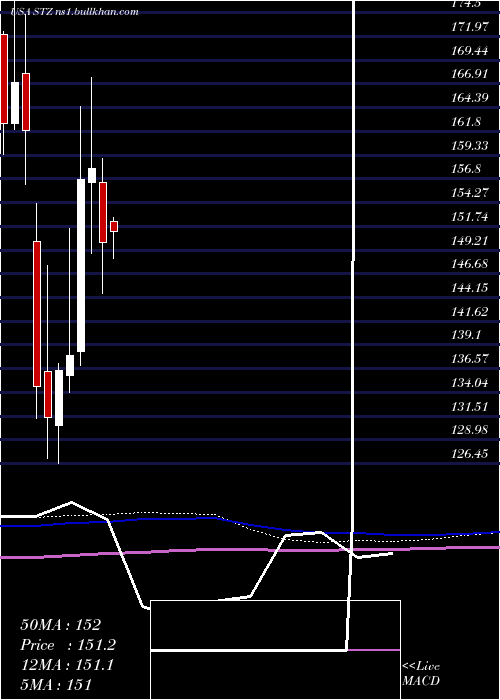500x700 pixels.
Task: Click the 154.27 price axis label
Action: pos(470,193)
